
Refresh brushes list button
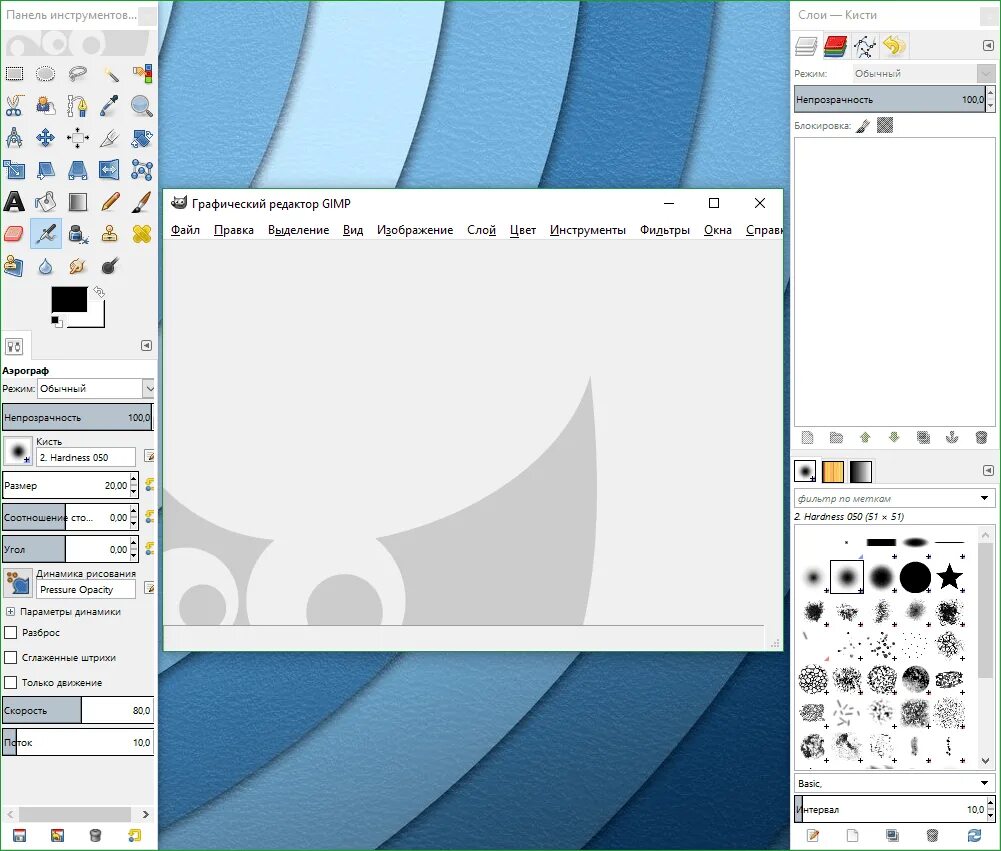(974, 835)
